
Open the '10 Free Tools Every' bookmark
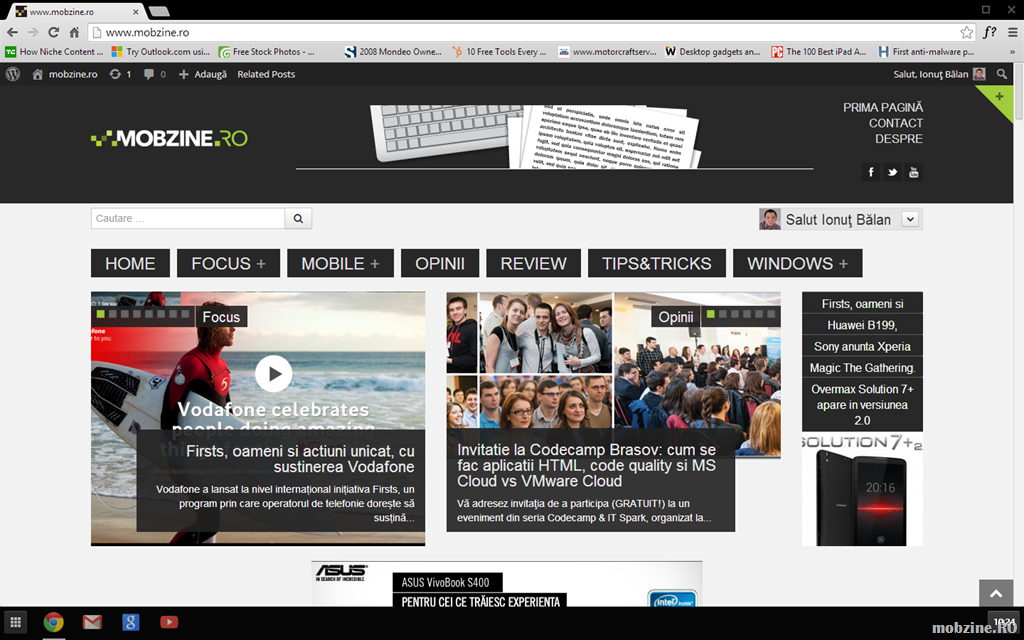(499, 52)
